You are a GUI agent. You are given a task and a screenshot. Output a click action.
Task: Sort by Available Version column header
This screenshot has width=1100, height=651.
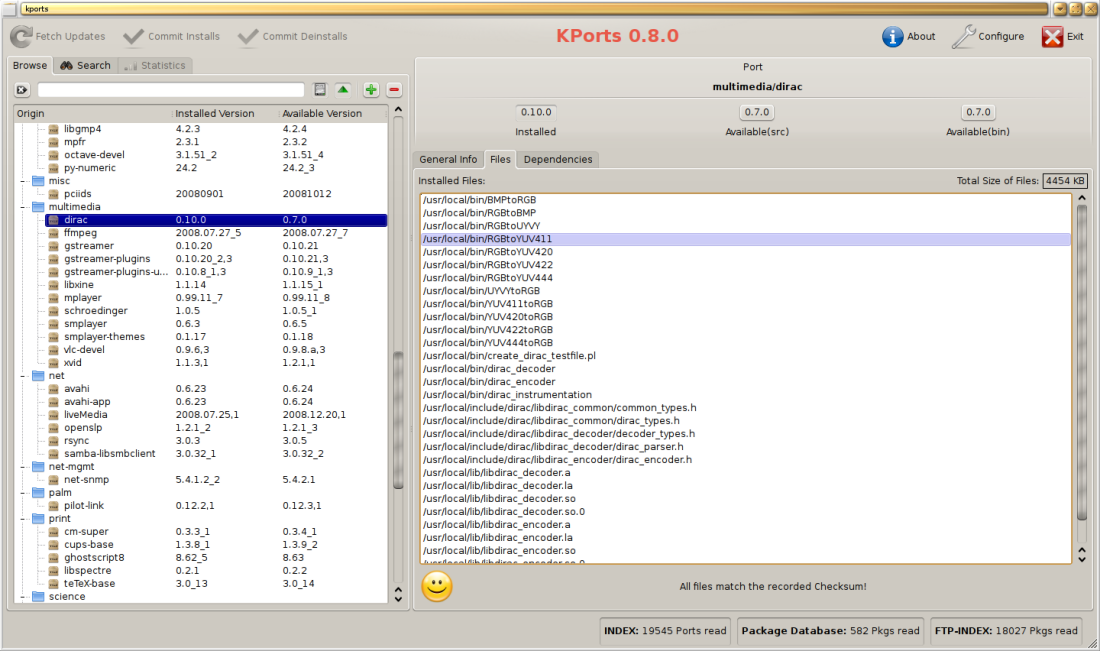333,114
